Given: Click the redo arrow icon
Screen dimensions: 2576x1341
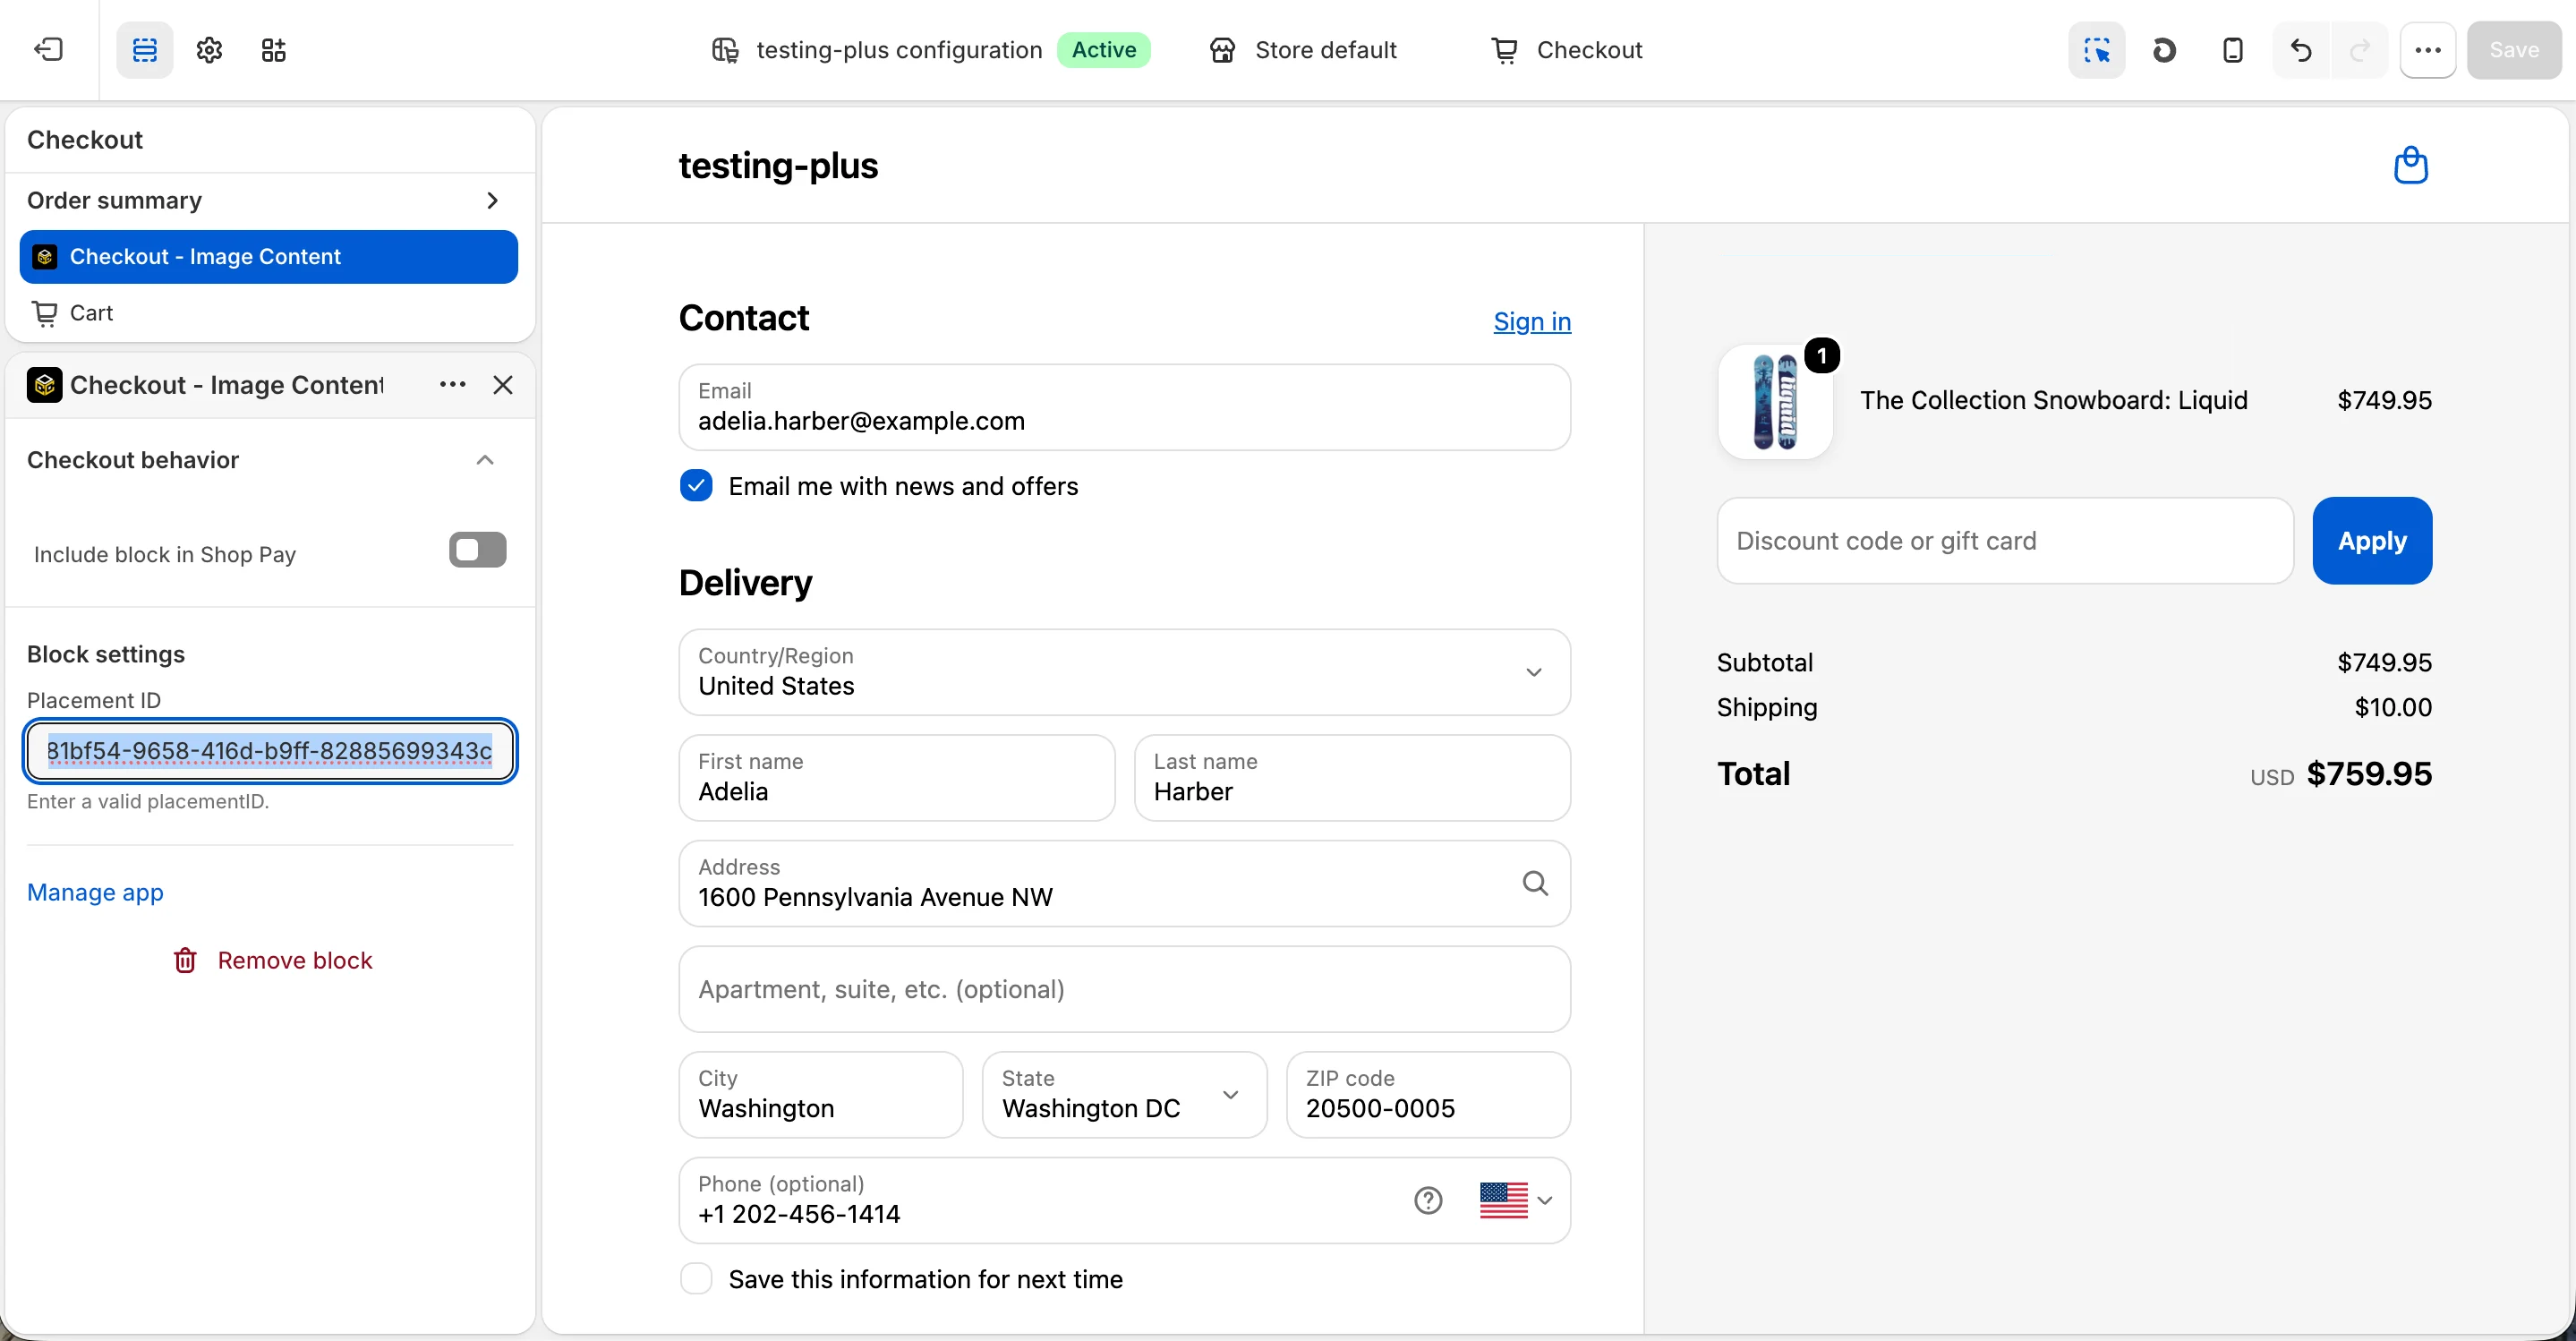Looking at the screenshot, I should pyautogui.click(x=2360, y=49).
